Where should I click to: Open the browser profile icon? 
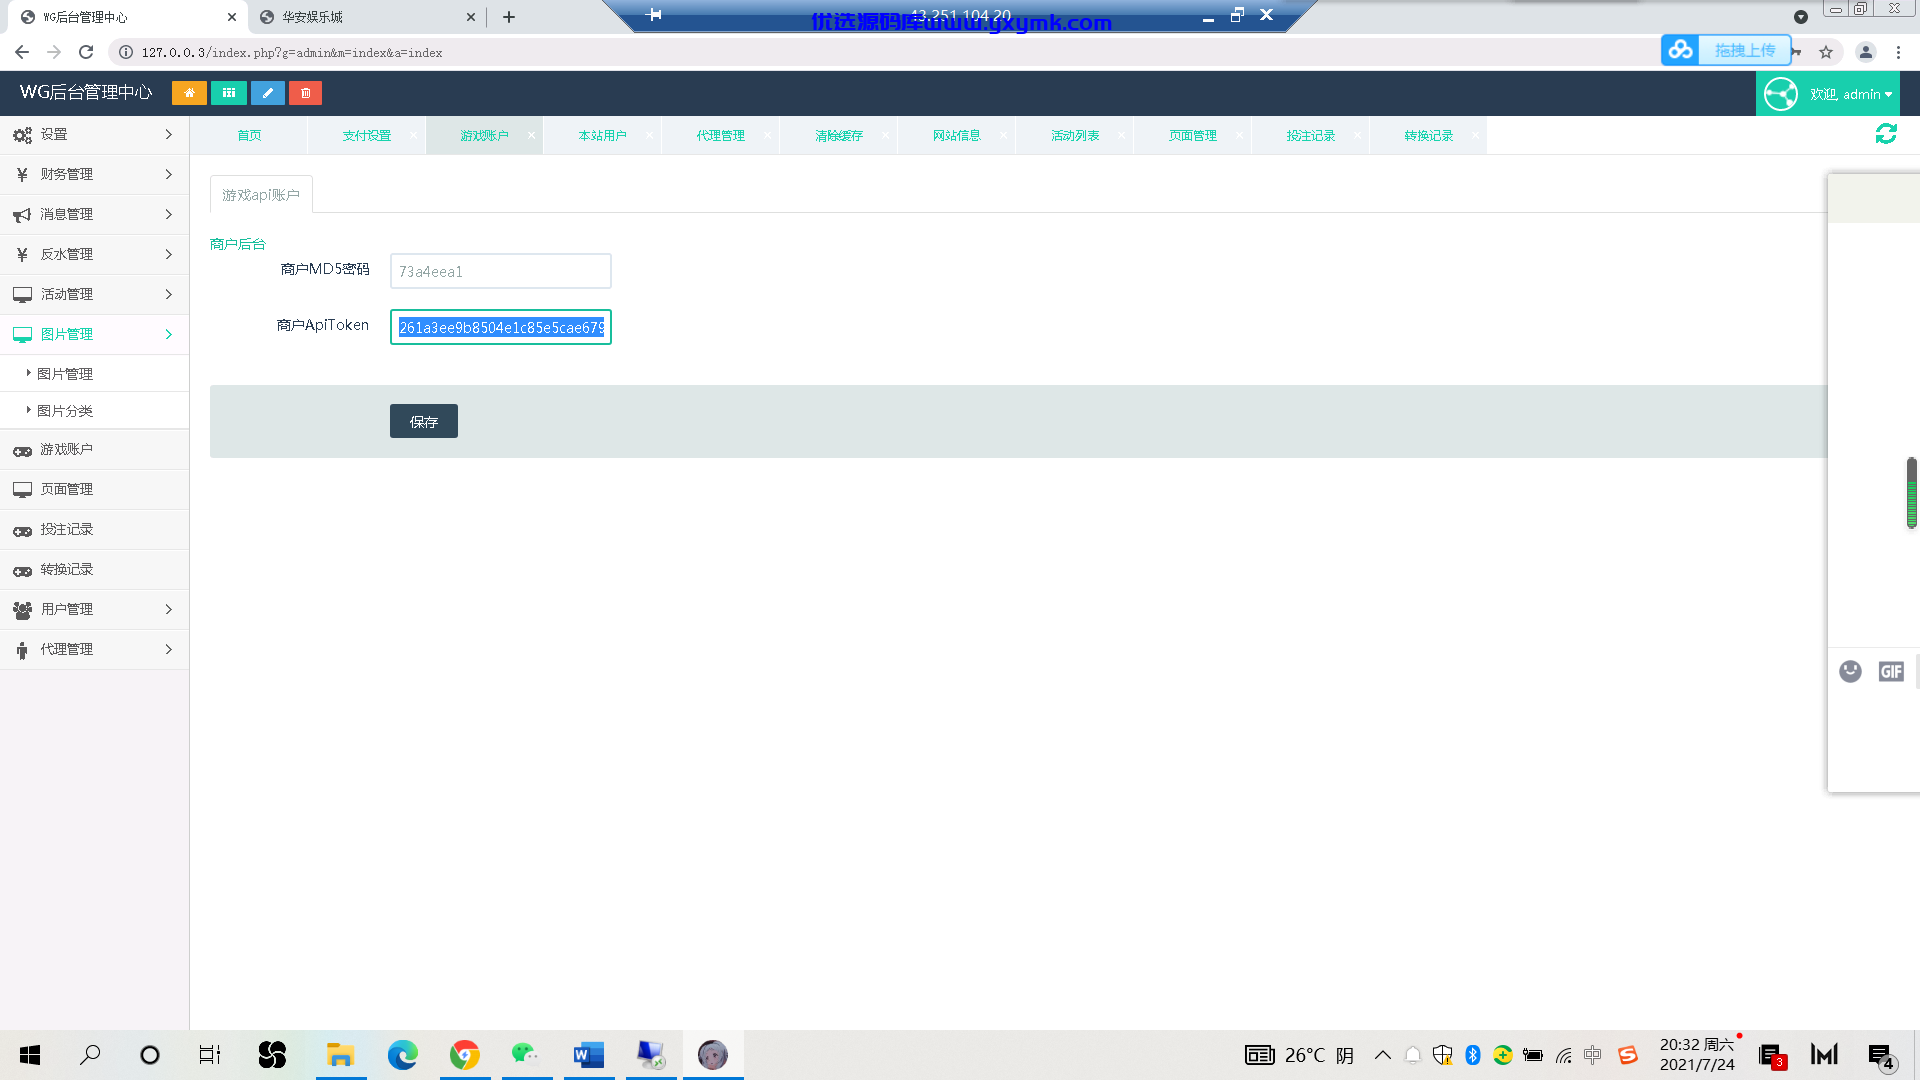1866,52
